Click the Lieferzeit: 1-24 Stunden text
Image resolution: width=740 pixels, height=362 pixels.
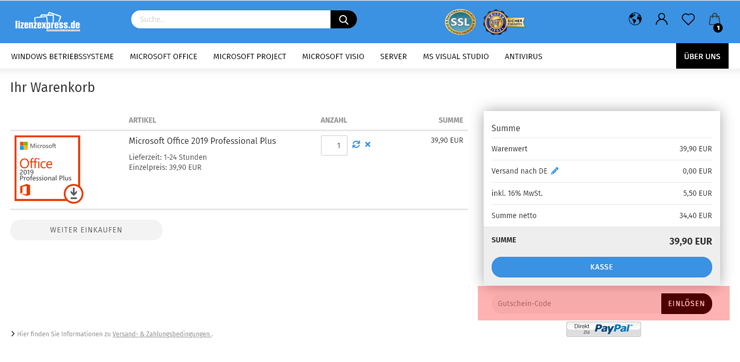tap(168, 157)
